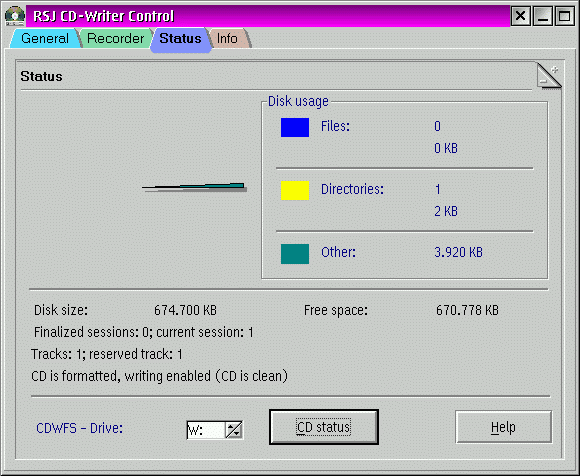580x476 pixels.
Task: Click the blue Files color swatch
Action: click(x=295, y=128)
